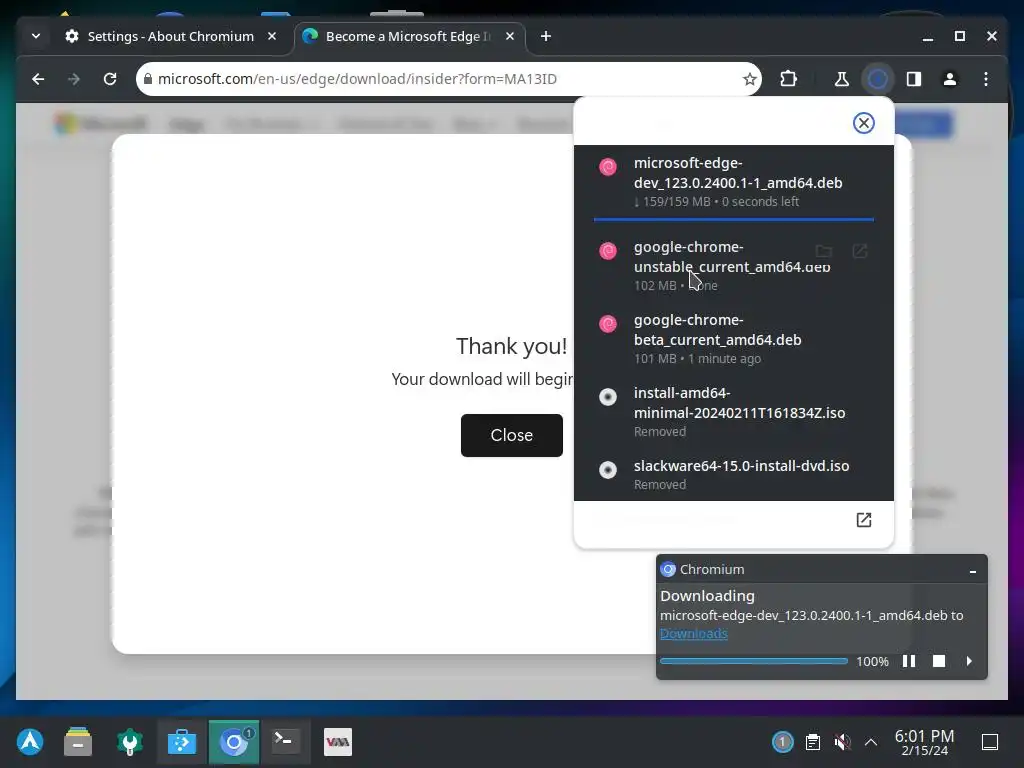
Task: Bookmark this page with the star
Action: (750, 79)
